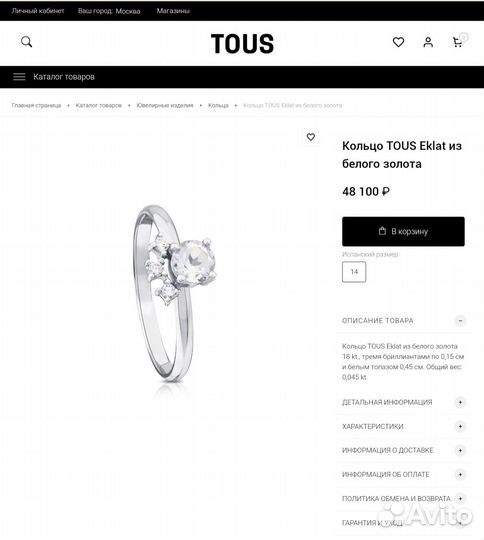Click the ring product image

(x=174, y=294)
